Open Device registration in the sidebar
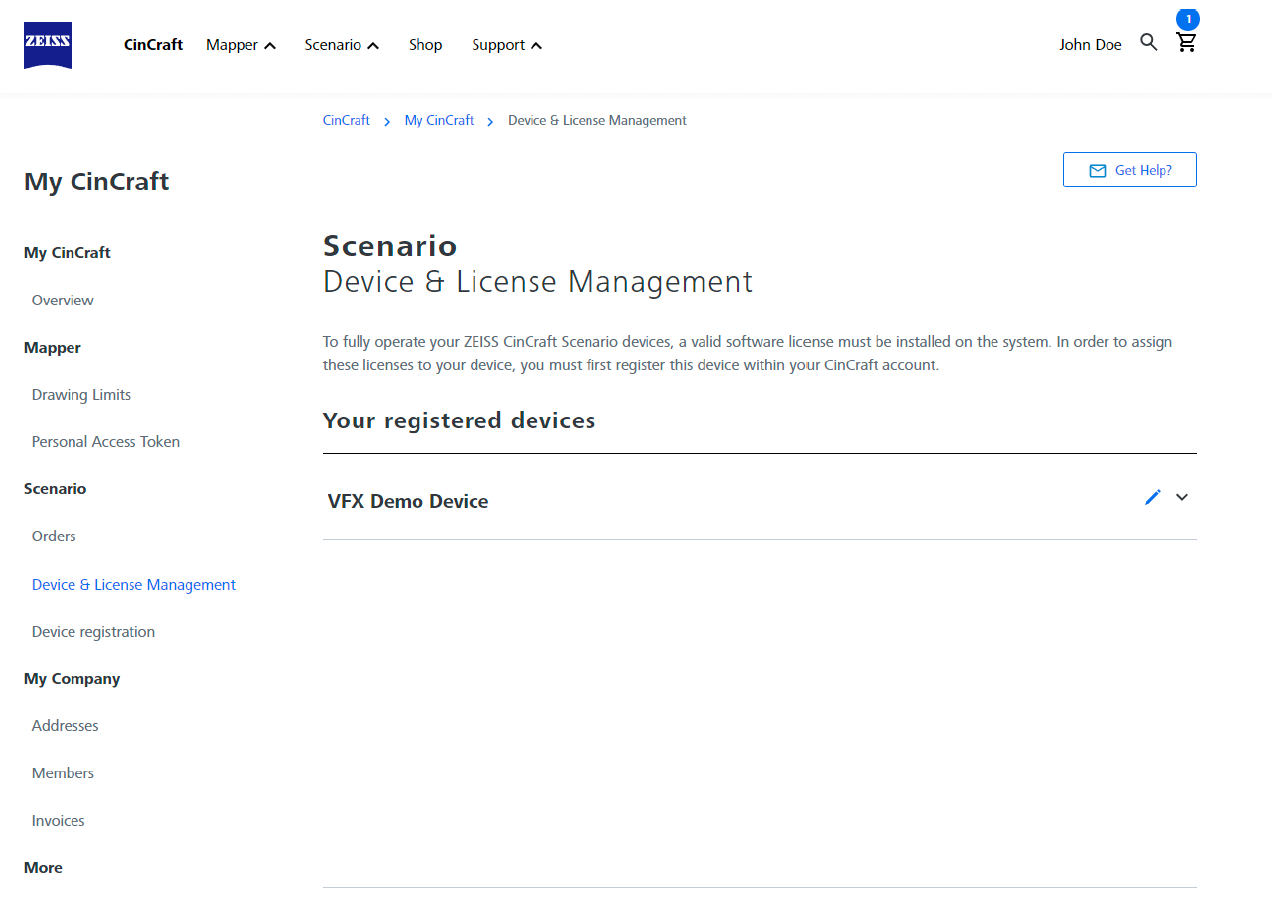Screen dimensions: 1272x916 [93, 632]
